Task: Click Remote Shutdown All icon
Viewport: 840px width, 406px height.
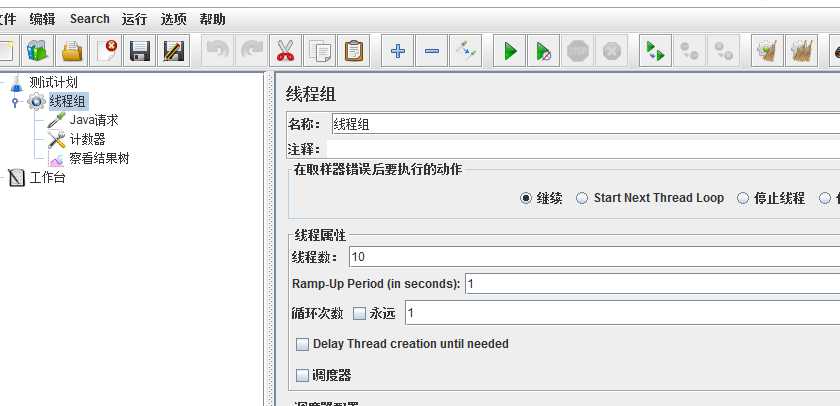Action: [724, 51]
